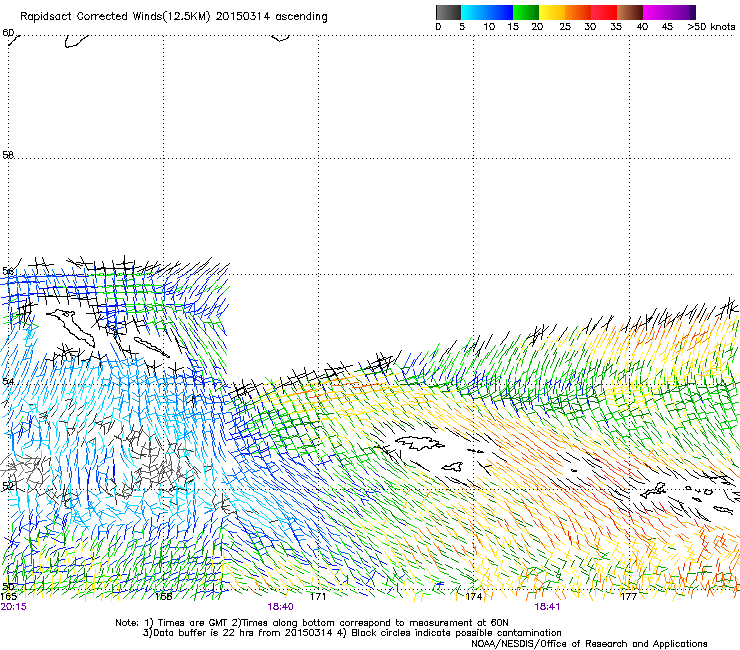Click the longitude label 174

tap(473, 597)
